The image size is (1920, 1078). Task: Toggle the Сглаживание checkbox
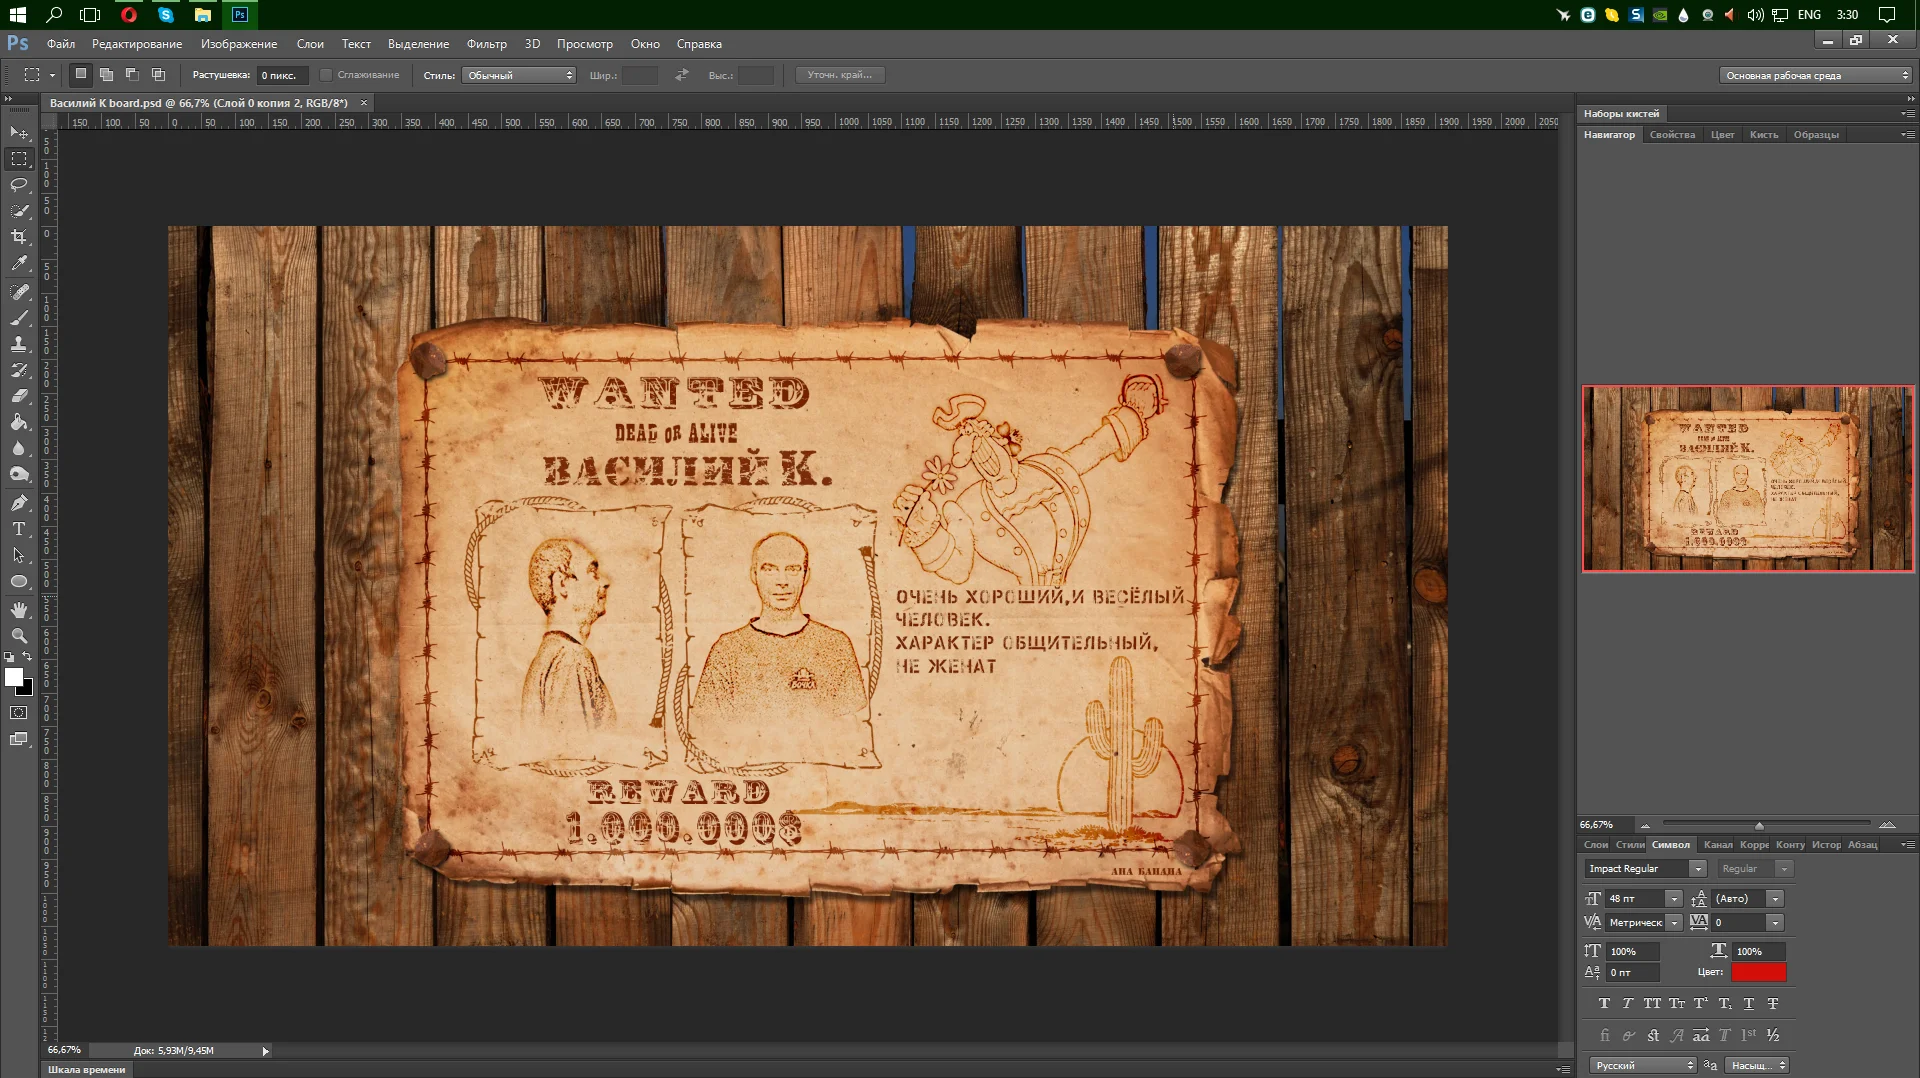tap(326, 75)
